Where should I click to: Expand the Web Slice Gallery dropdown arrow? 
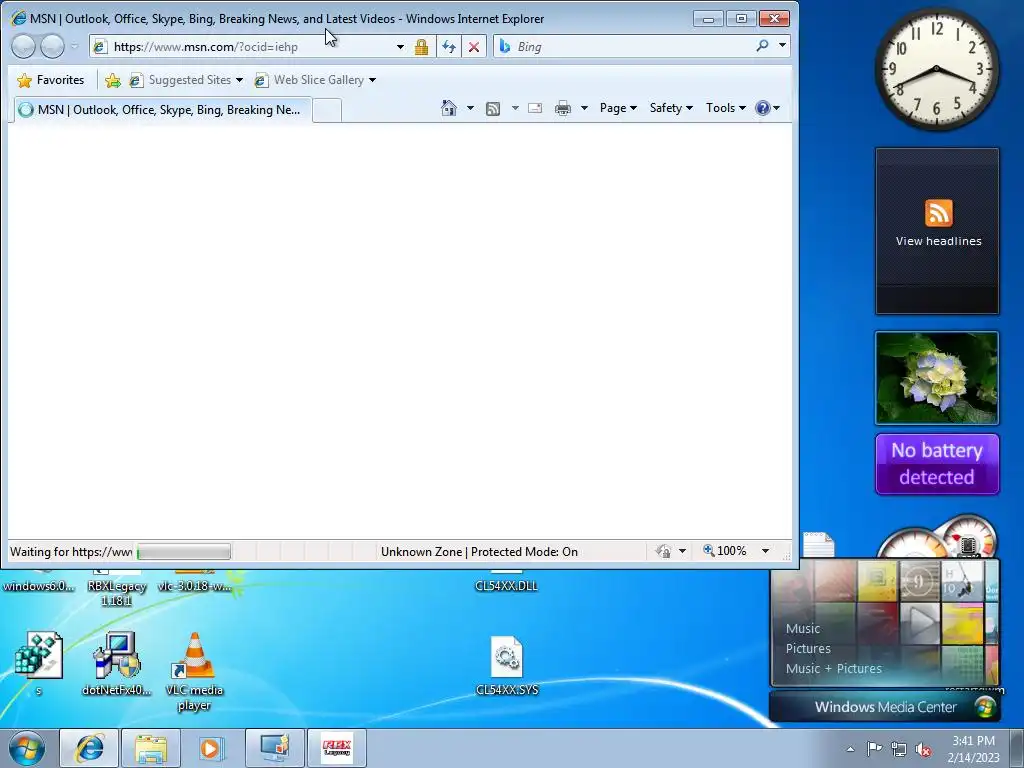tap(372, 80)
